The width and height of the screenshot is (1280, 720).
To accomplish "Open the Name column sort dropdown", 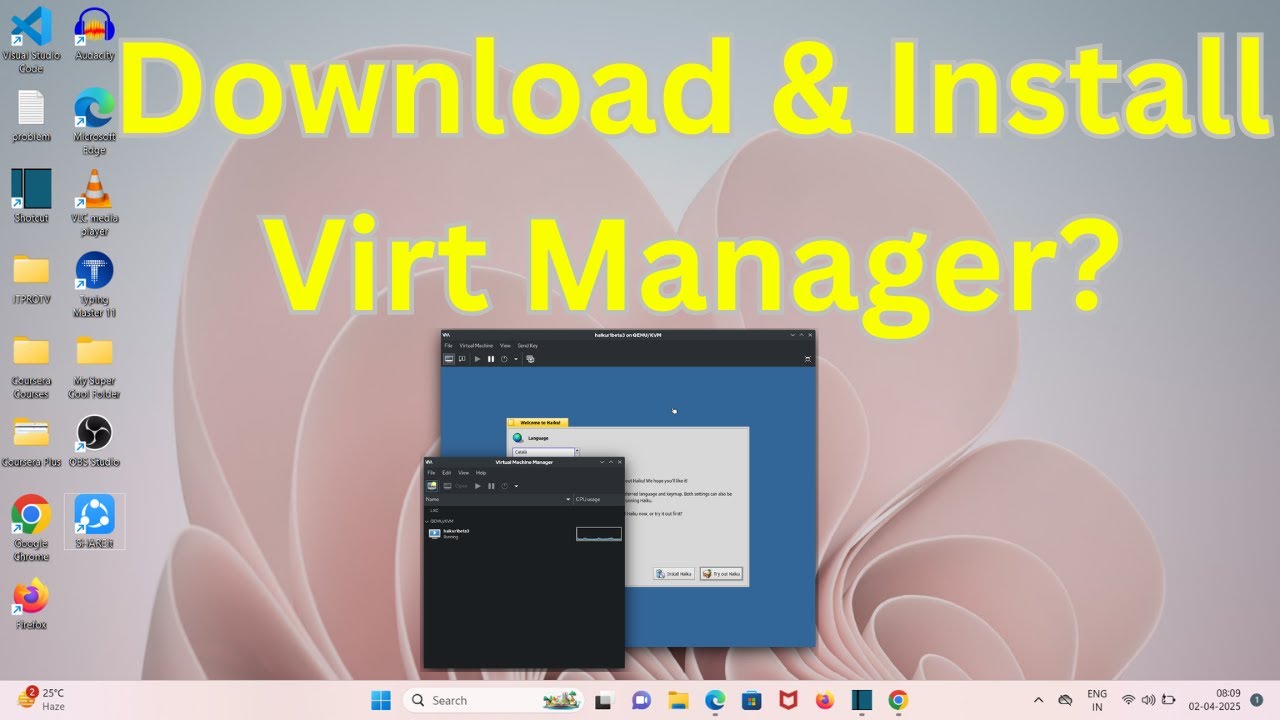I will 568,499.
